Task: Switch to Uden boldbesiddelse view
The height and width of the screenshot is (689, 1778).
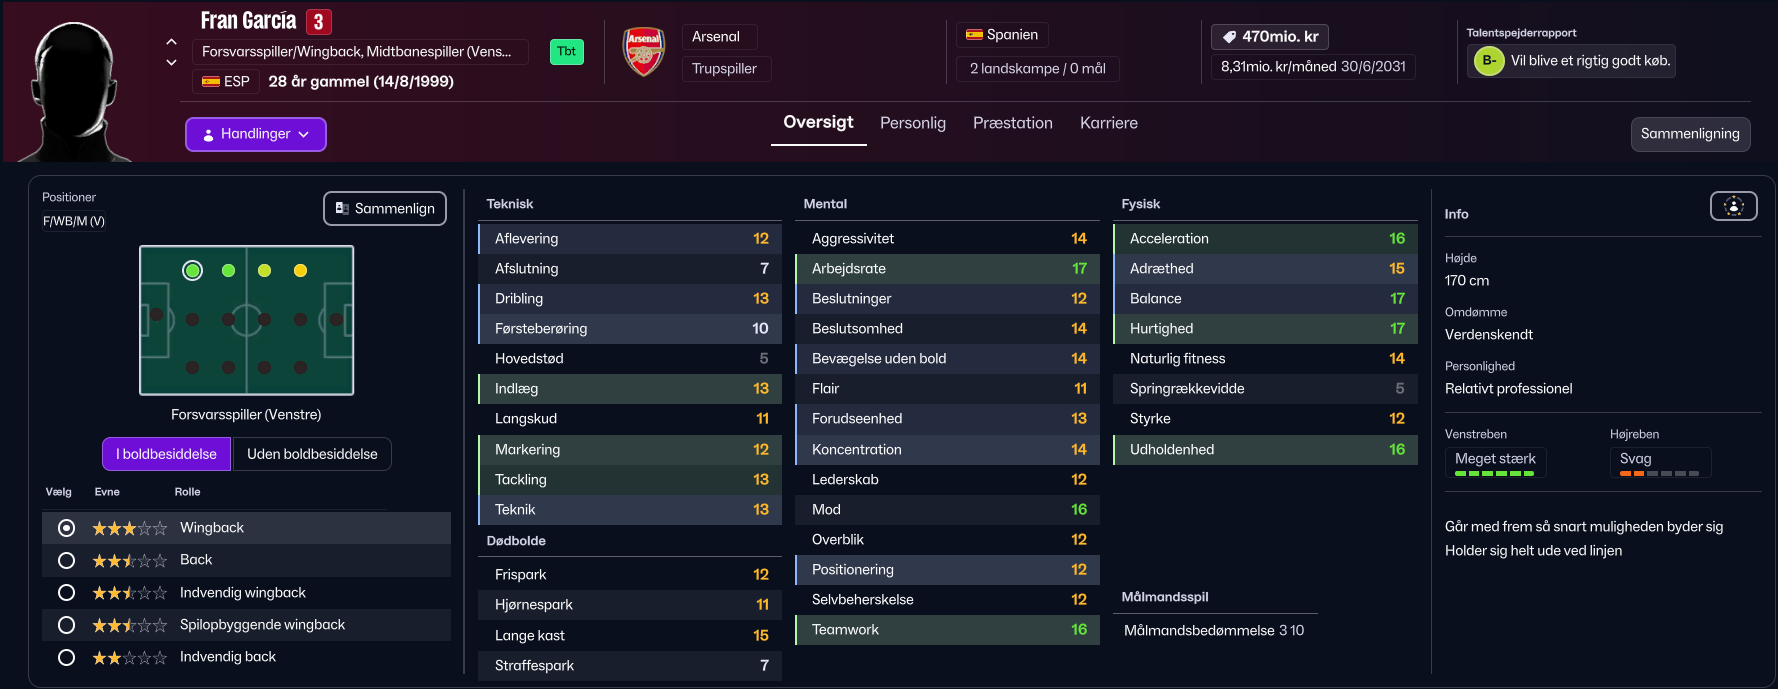Action: click(x=312, y=454)
